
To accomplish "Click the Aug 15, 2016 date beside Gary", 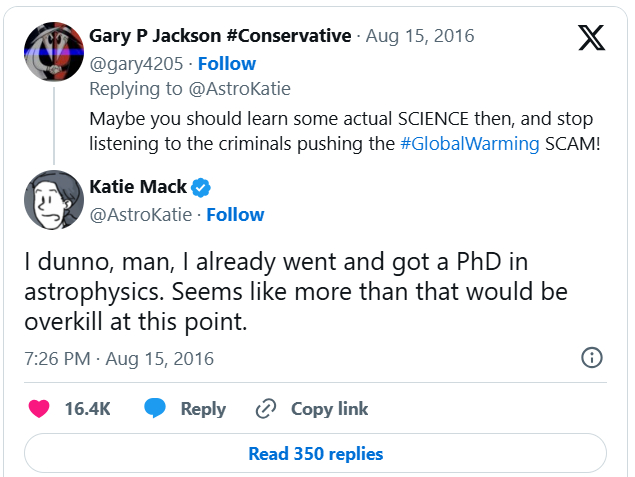I will [x=419, y=36].
